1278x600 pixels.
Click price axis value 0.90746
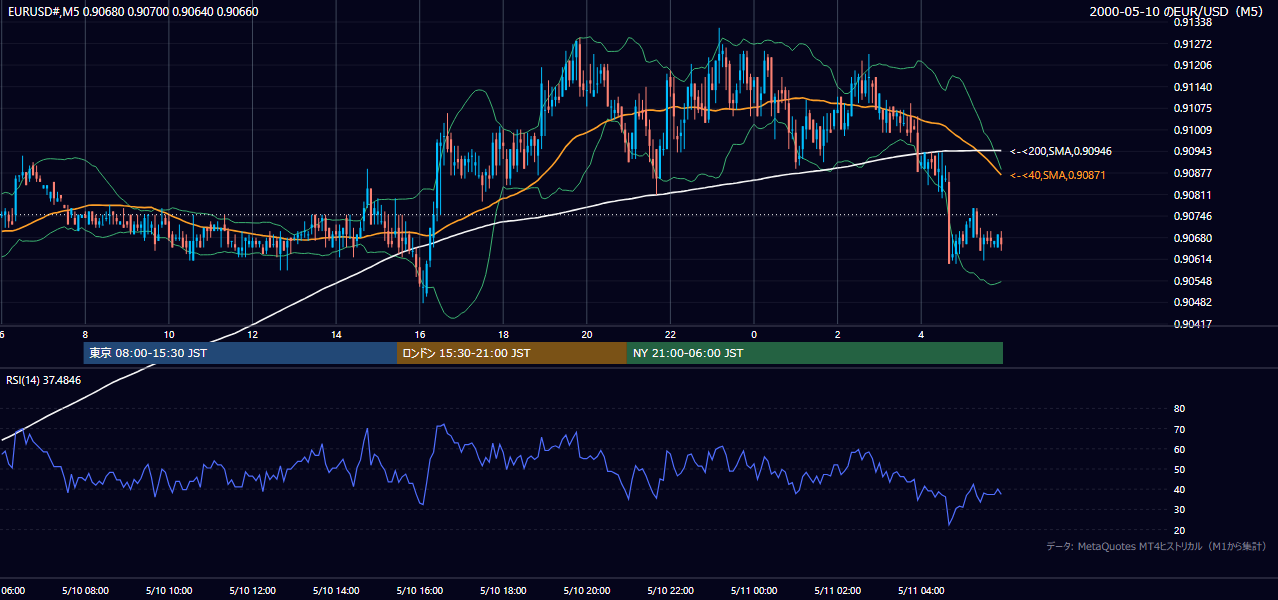[x=1193, y=216]
